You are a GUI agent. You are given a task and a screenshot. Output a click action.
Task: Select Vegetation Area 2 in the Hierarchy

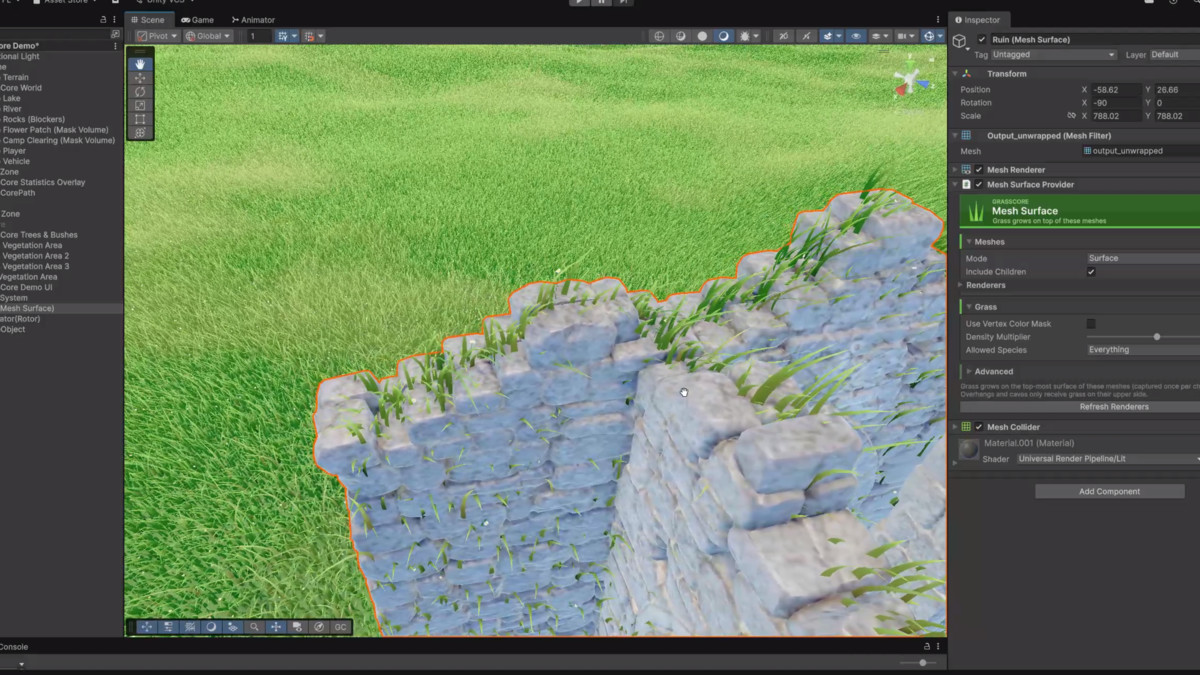pyautogui.click(x=35, y=256)
